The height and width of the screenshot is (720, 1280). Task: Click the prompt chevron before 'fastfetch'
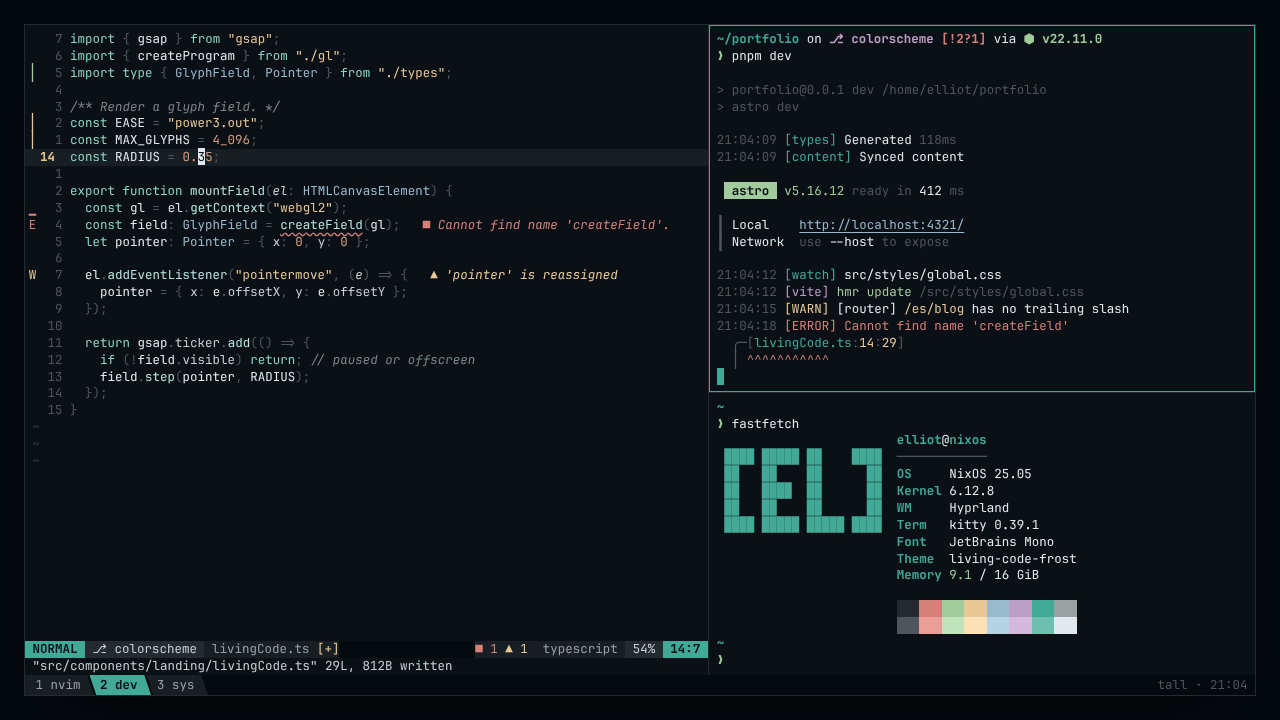[x=720, y=424]
